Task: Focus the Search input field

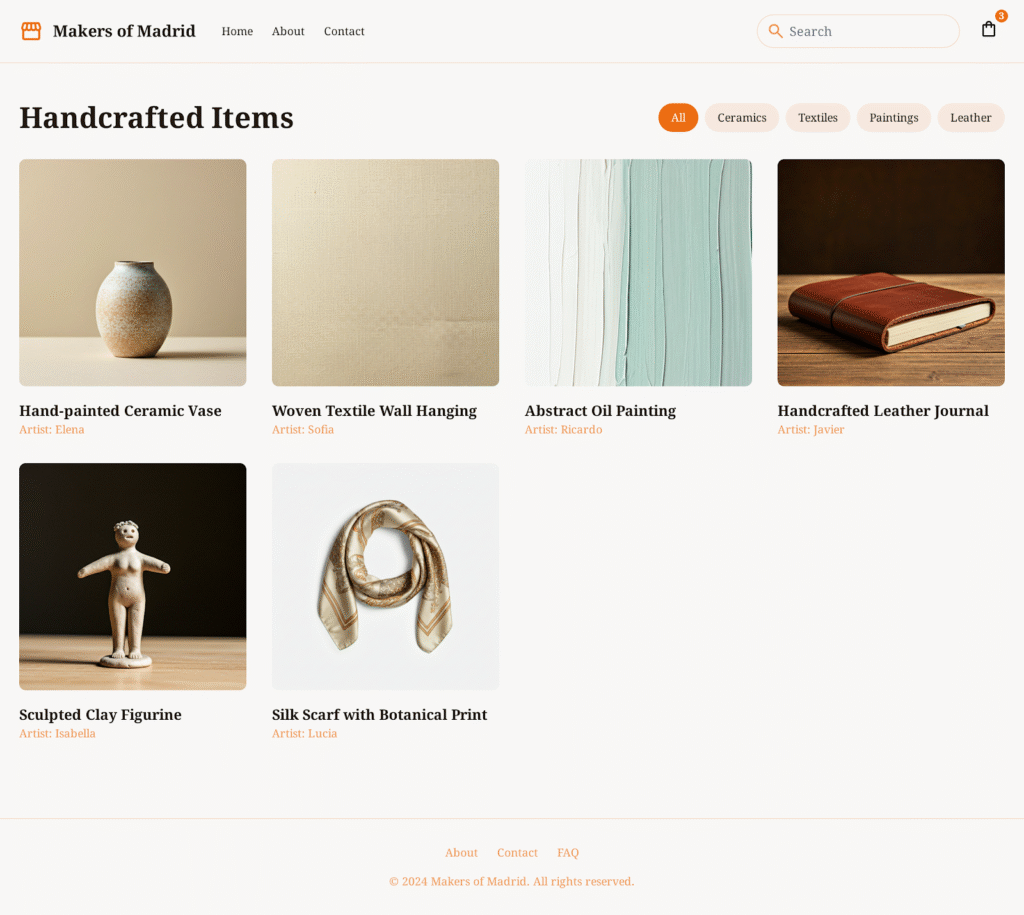Action: pos(858,31)
